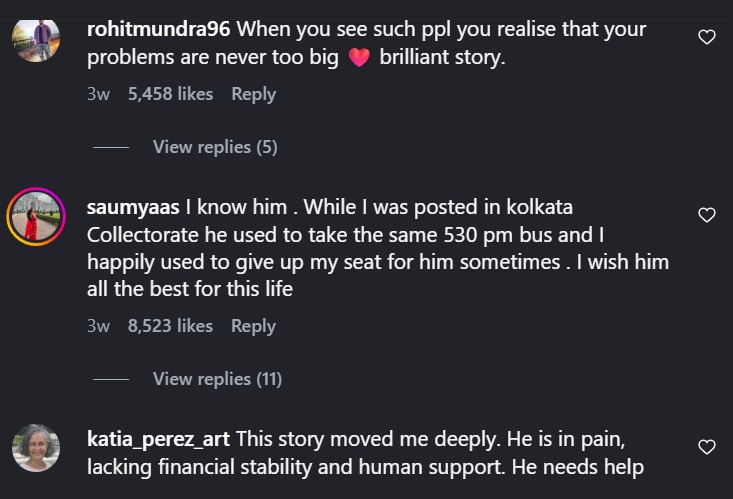Expand View replies (5)
Image resolution: width=733 pixels, height=499 pixels.
tap(214, 147)
